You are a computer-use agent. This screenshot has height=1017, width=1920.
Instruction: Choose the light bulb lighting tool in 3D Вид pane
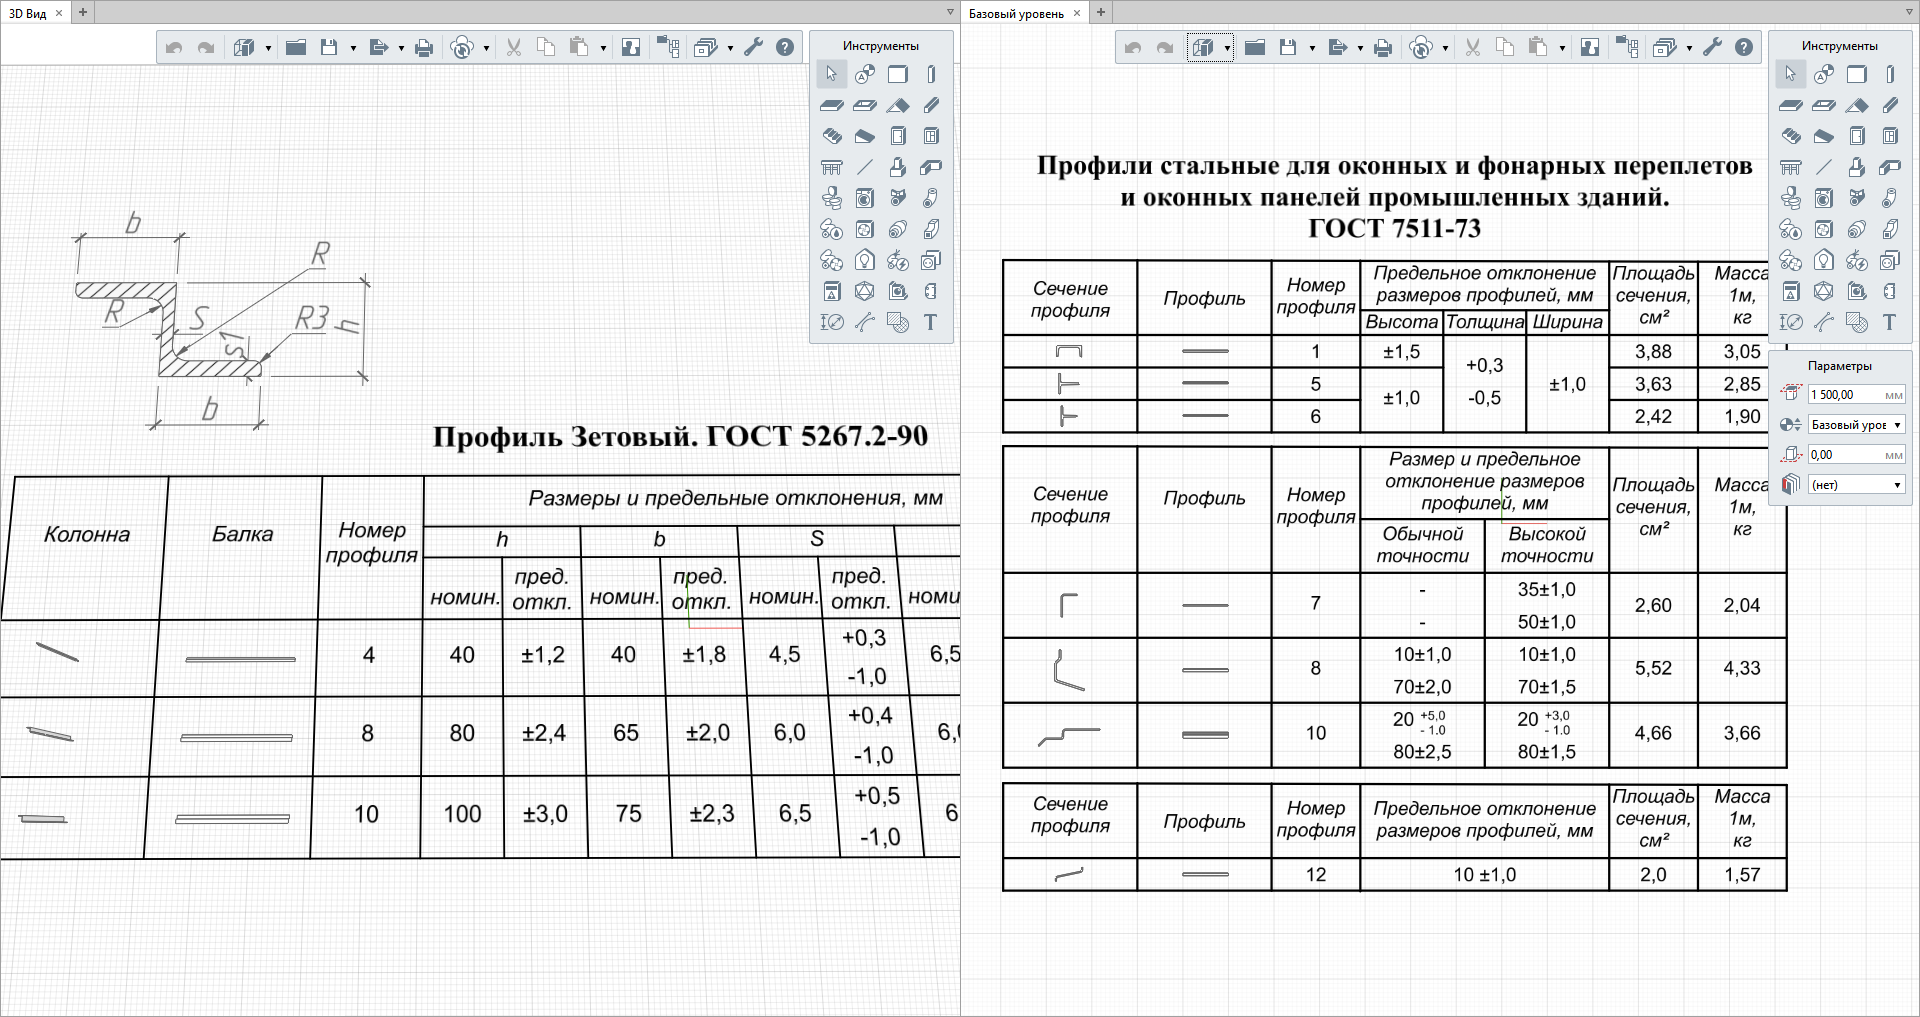point(865,260)
